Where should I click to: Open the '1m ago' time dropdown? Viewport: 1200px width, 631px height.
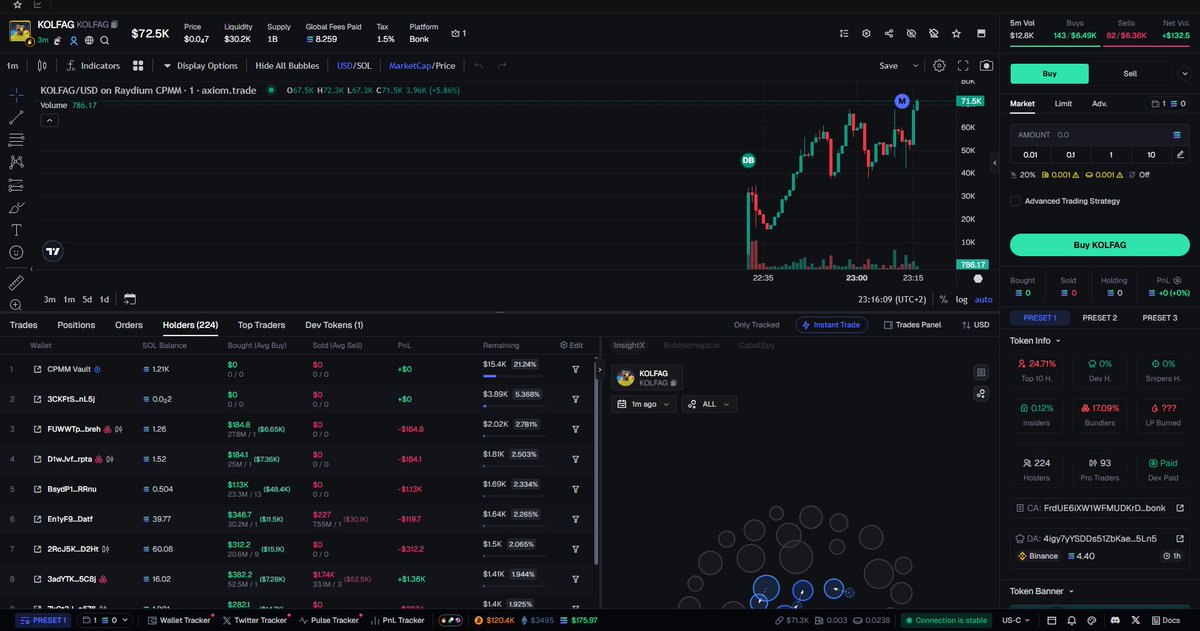644,404
